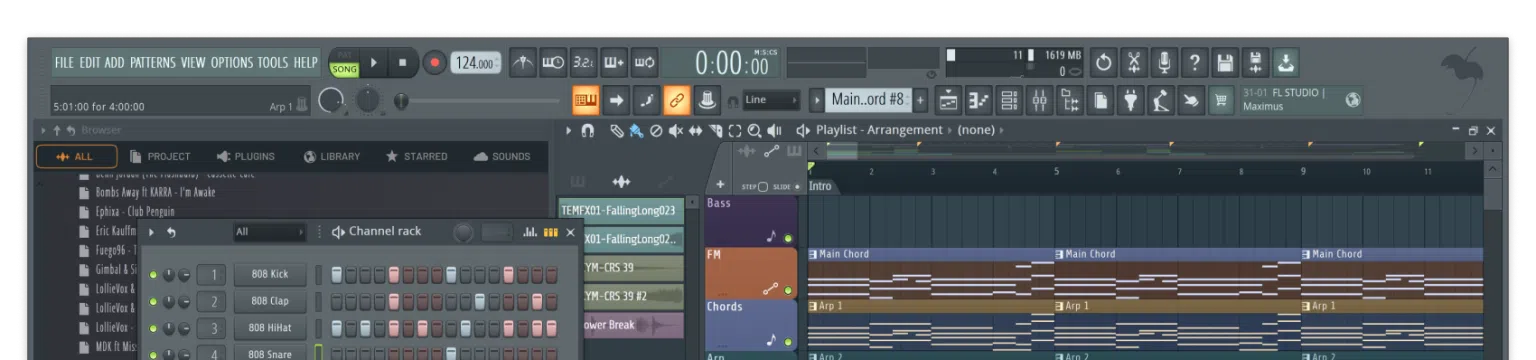Switch to the LIBRARY browser tab
This screenshot has height=360, width=1536.
332,157
